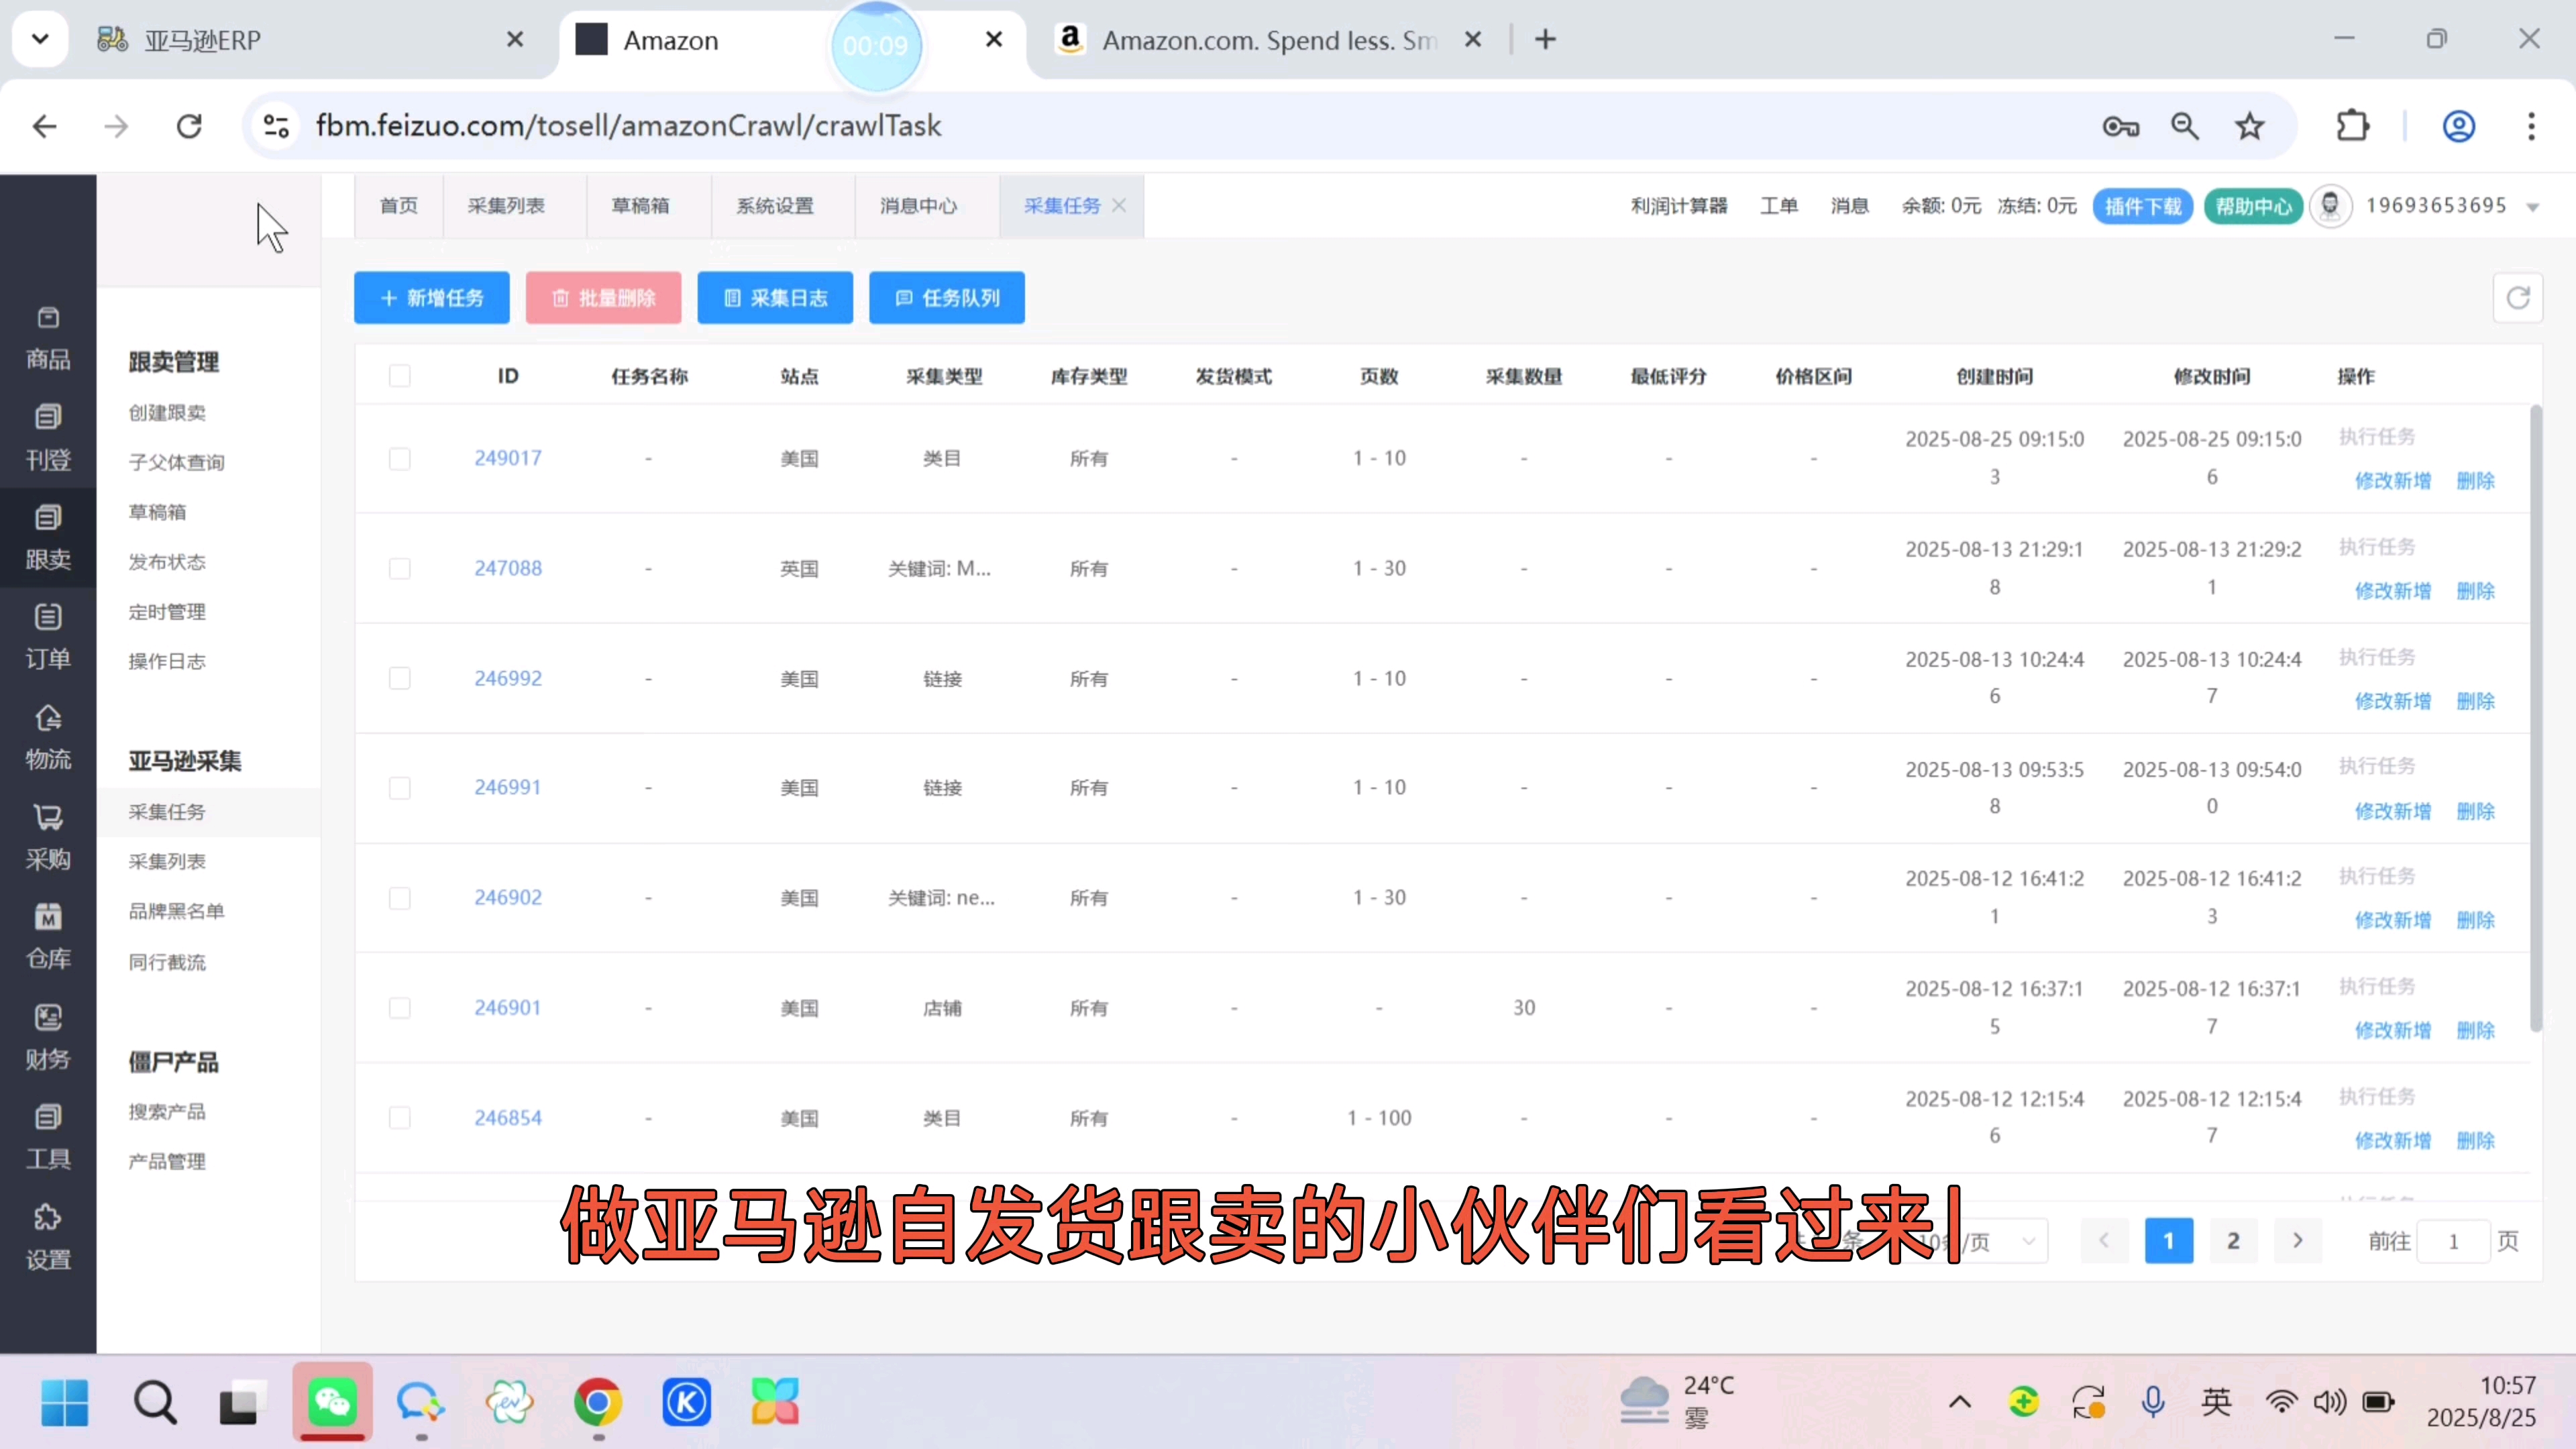Click 删除 for task 247088
Screen dimensions: 2576x1449
click(2475, 591)
